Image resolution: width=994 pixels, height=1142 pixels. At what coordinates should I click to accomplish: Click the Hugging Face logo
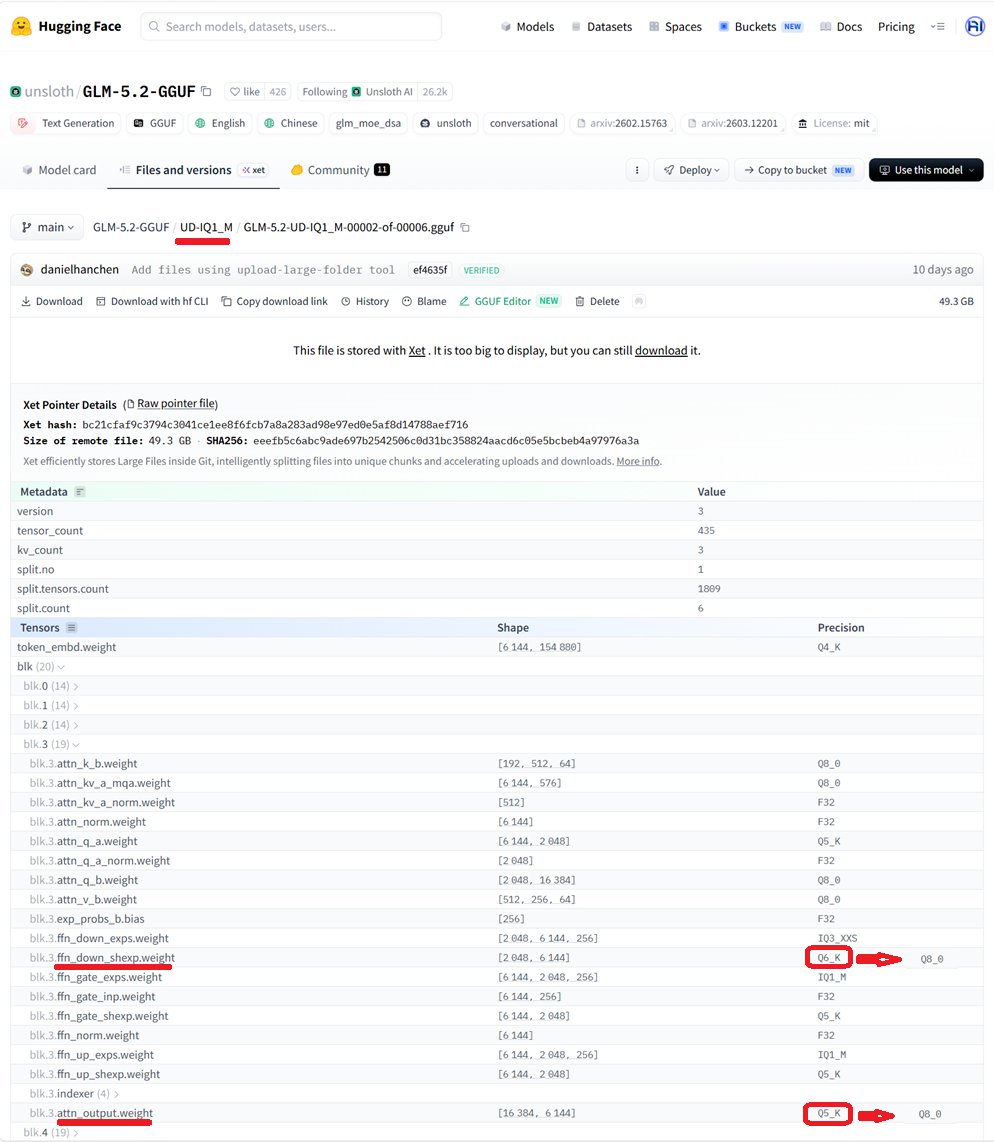tap(66, 26)
